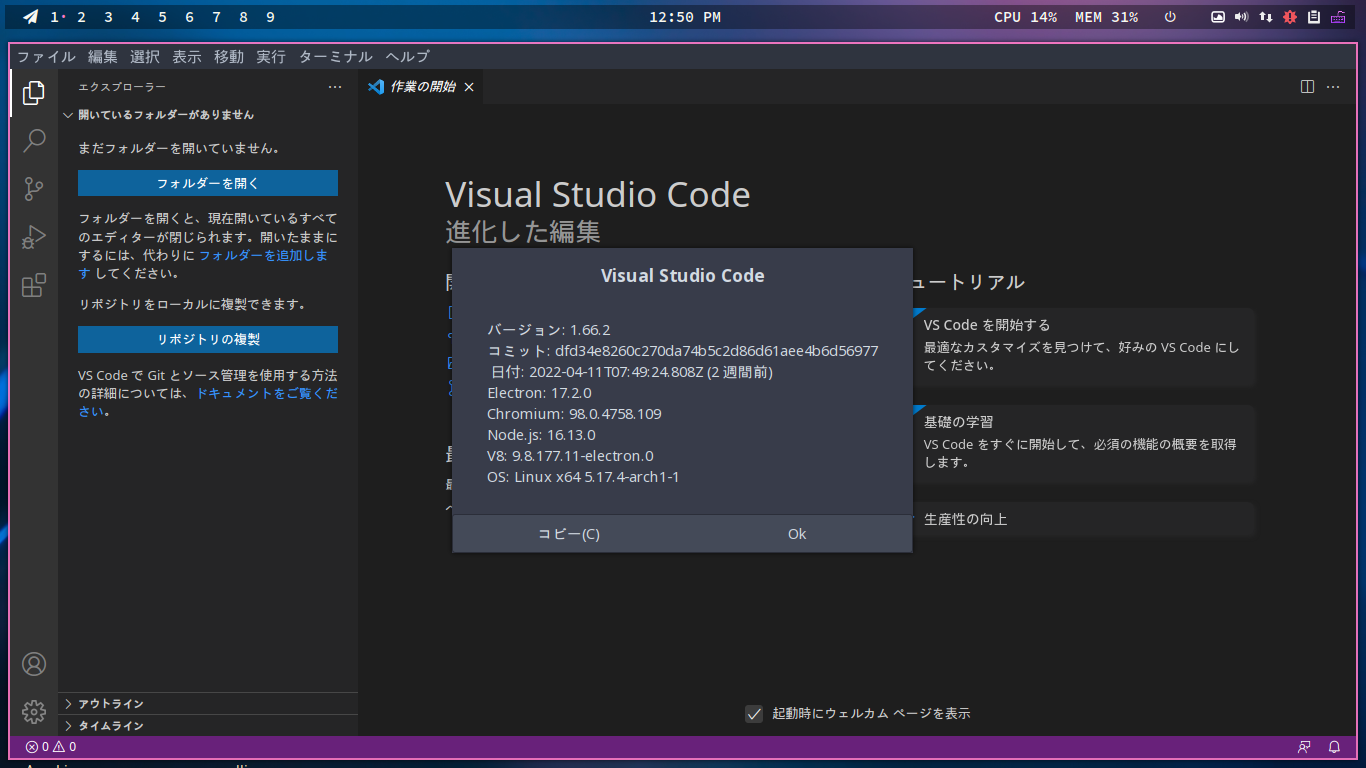Click the volume speaker tray icon
1366x768 pixels.
tap(1242, 17)
